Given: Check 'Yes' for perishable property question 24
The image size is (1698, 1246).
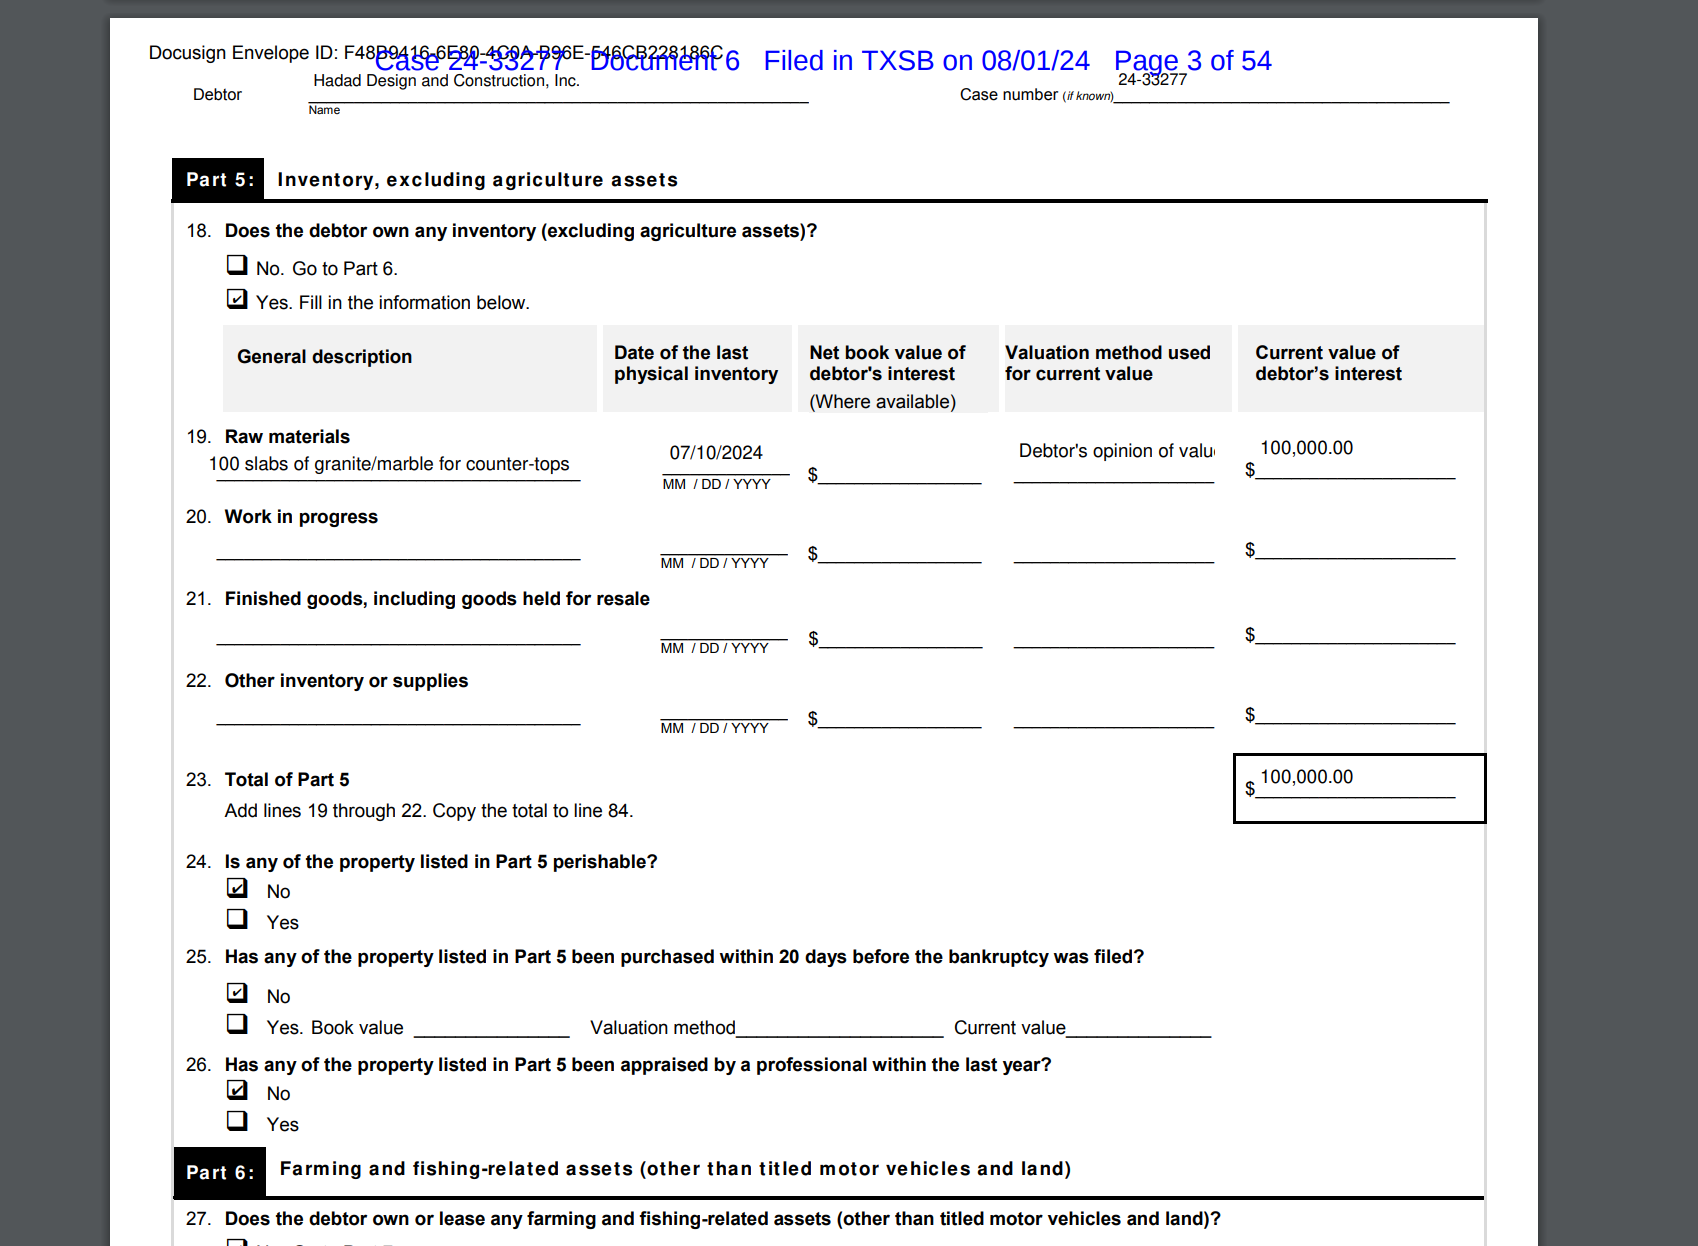Looking at the screenshot, I should point(237,918).
